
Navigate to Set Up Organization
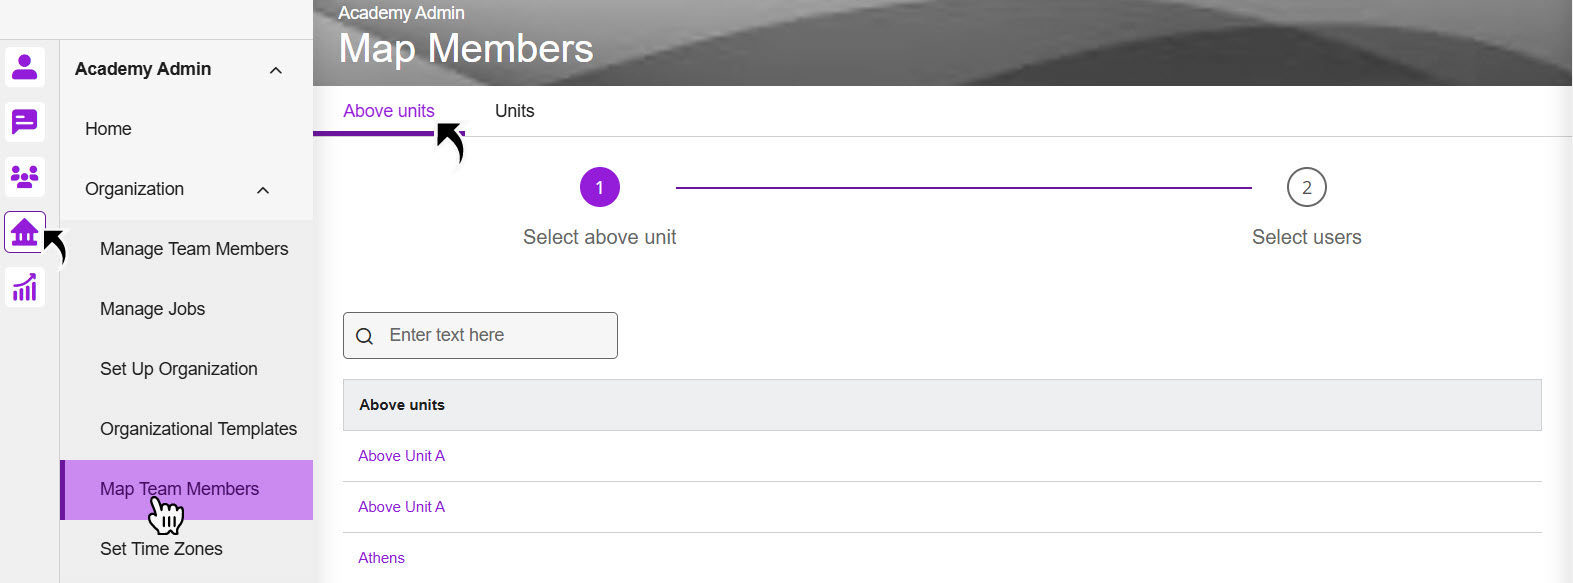(x=179, y=369)
